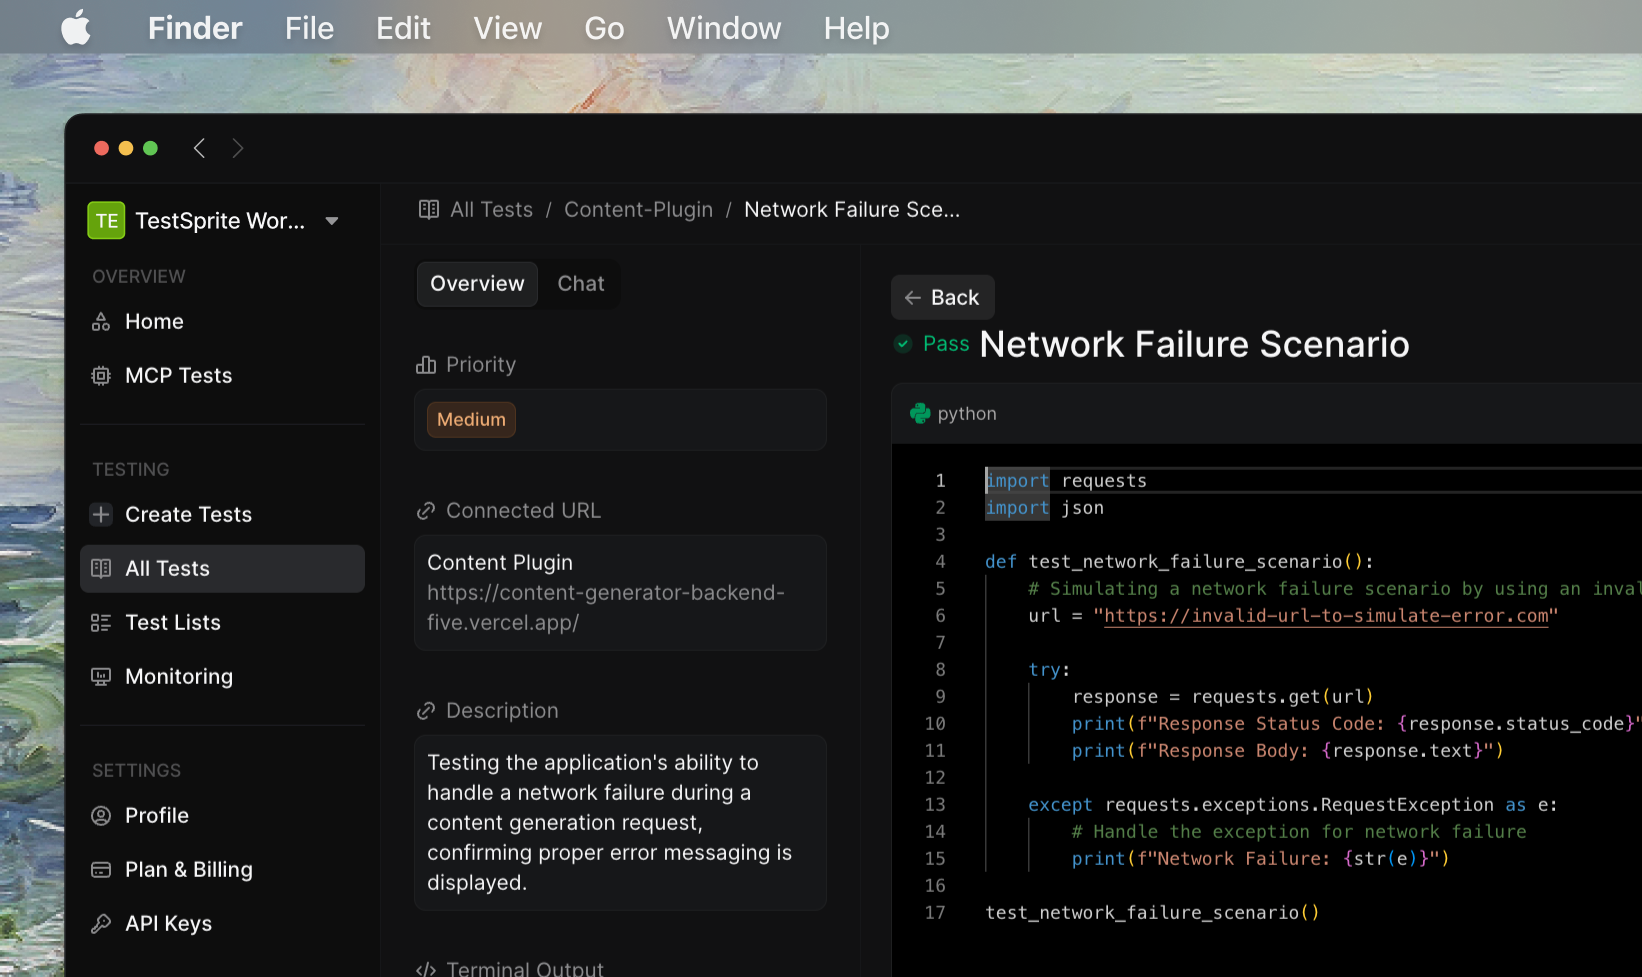Open the invalid URL link in code
Image resolution: width=1642 pixels, height=977 pixels.
(1325, 616)
